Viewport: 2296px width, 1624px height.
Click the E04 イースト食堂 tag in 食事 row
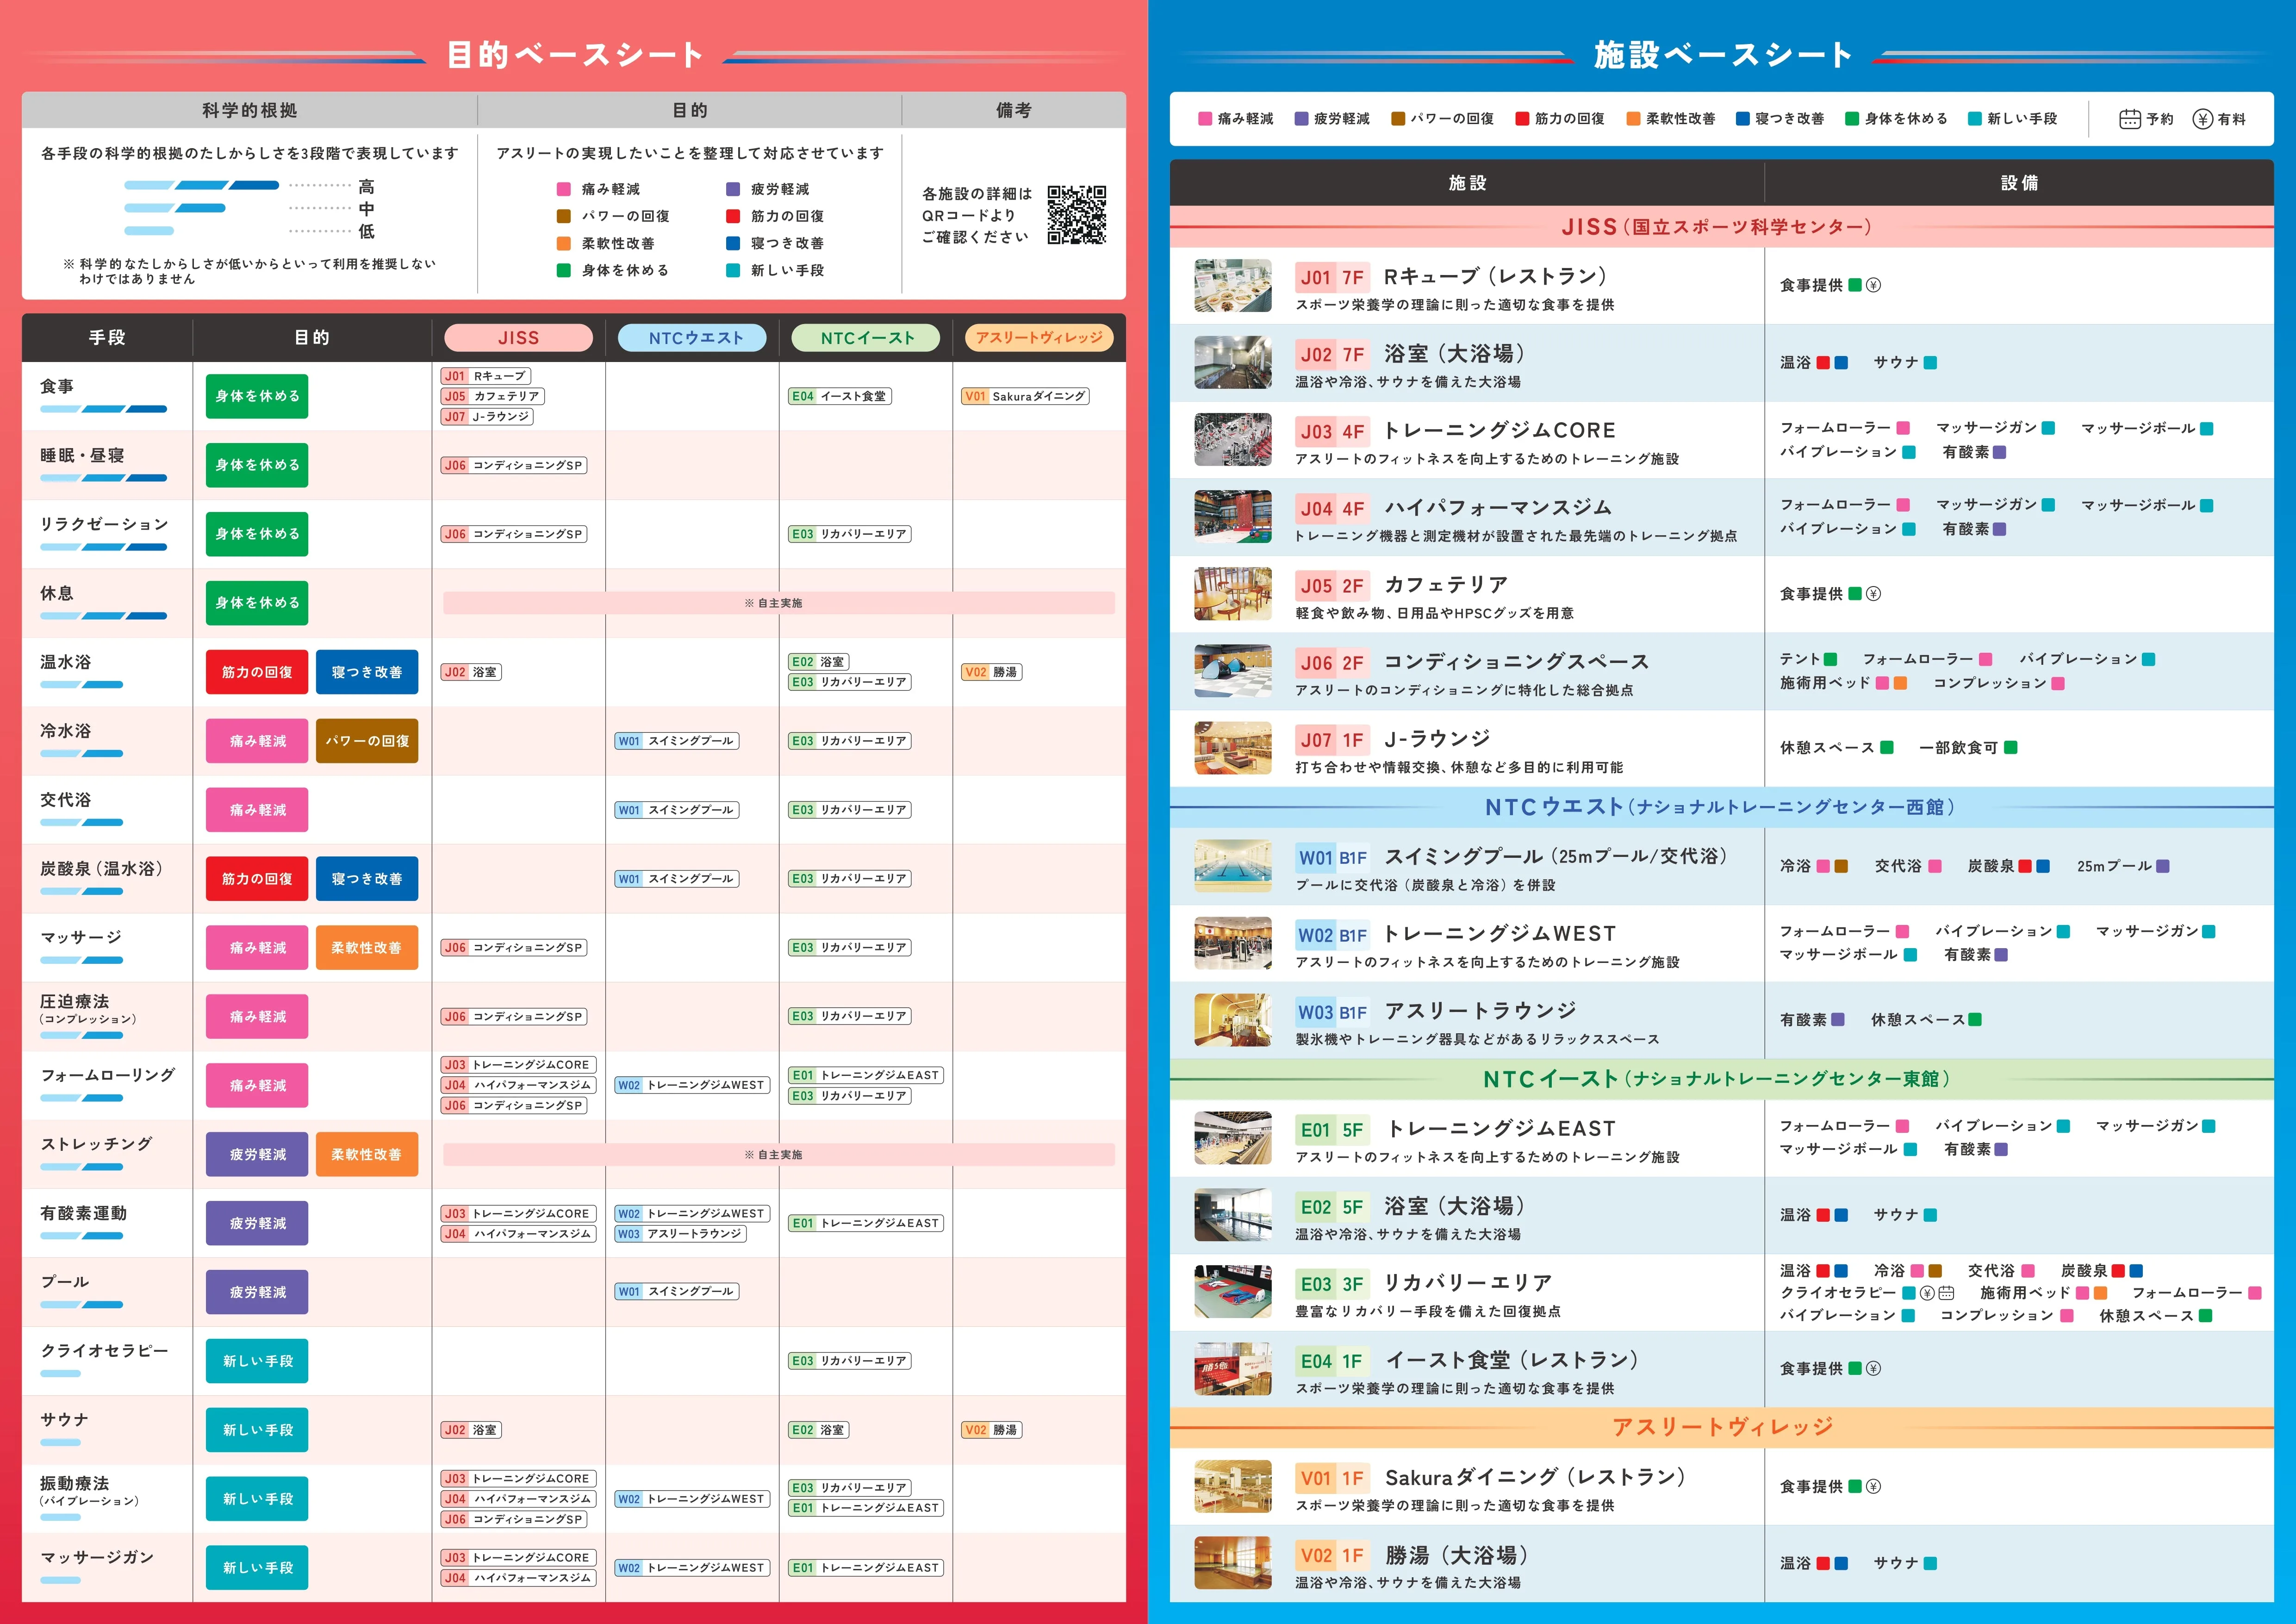click(x=839, y=396)
